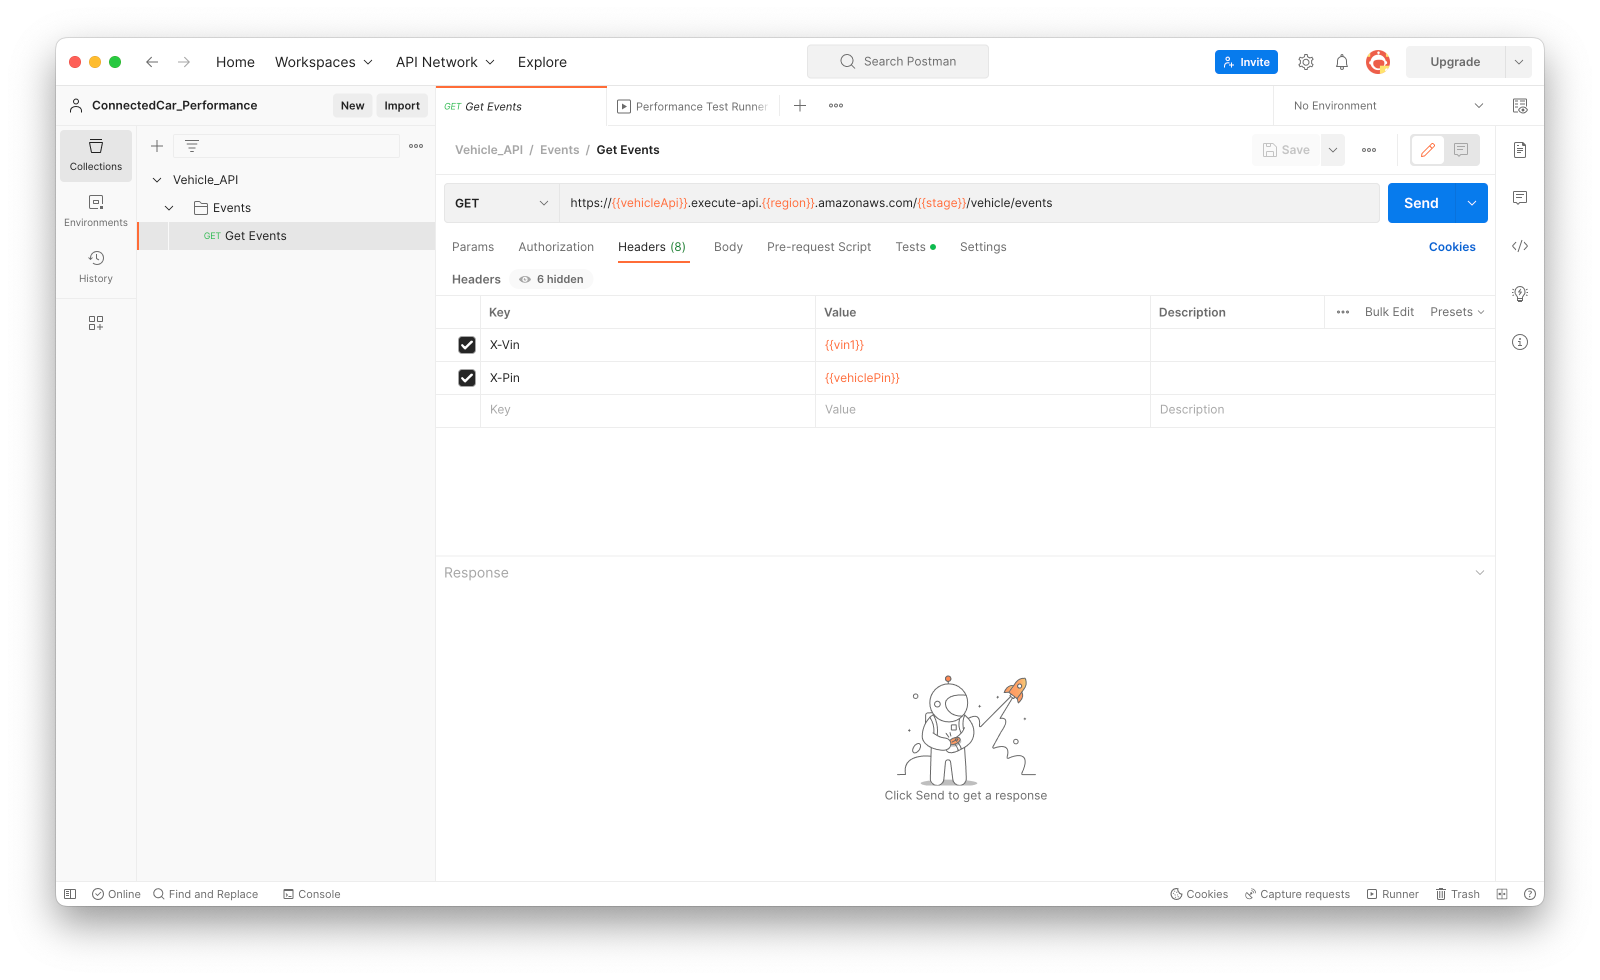The width and height of the screenshot is (1600, 980).
Task: Show the 6 hidden headers
Action: coord(551,279)
